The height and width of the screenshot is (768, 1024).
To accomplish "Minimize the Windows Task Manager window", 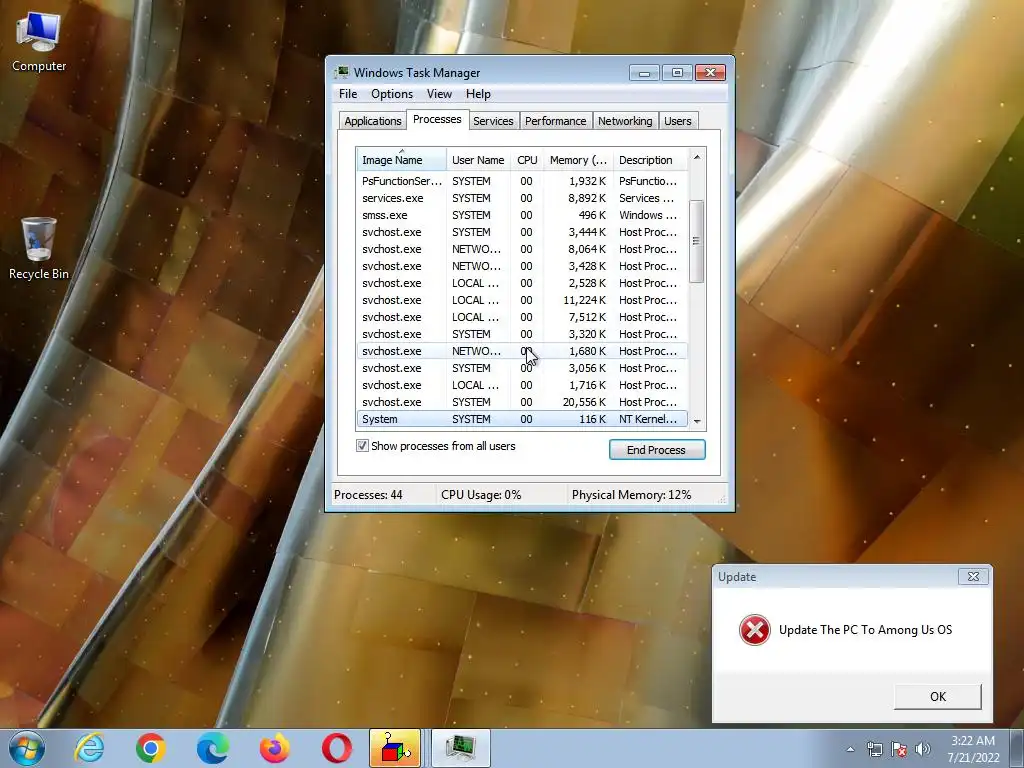I will (645, 72).
